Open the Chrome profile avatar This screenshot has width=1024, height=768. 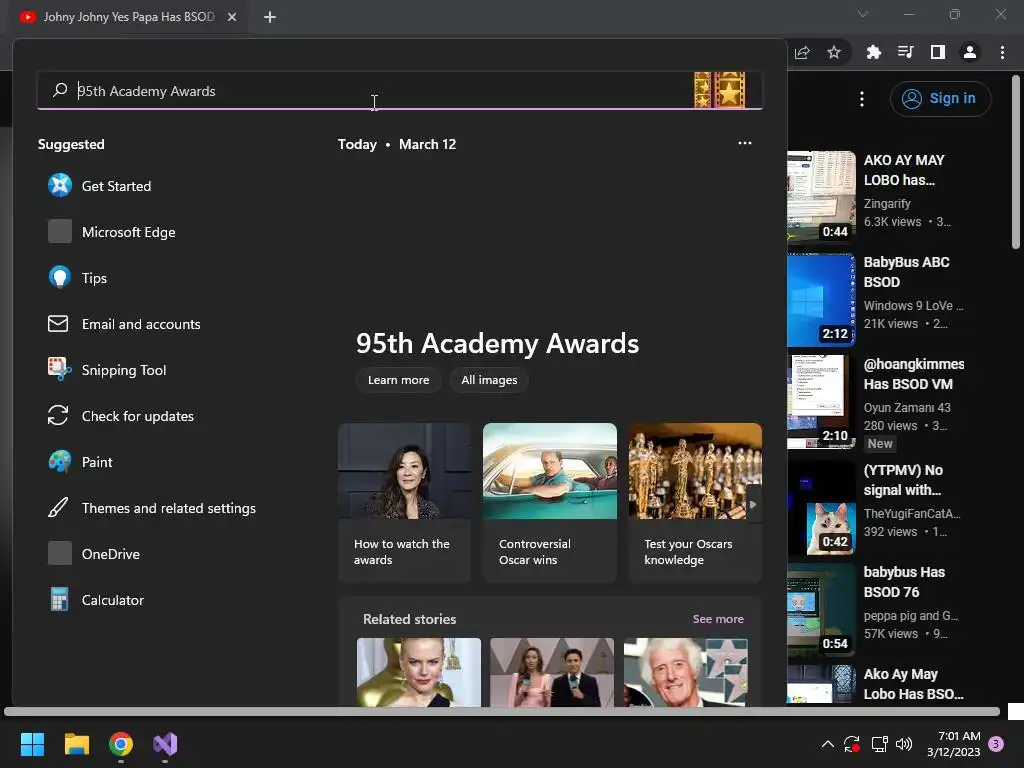(970, 52)
